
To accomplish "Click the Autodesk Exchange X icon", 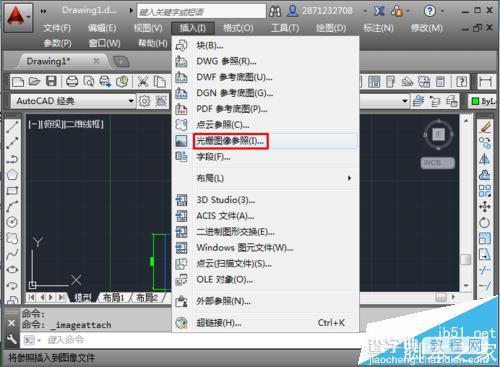I will (379, 11).
